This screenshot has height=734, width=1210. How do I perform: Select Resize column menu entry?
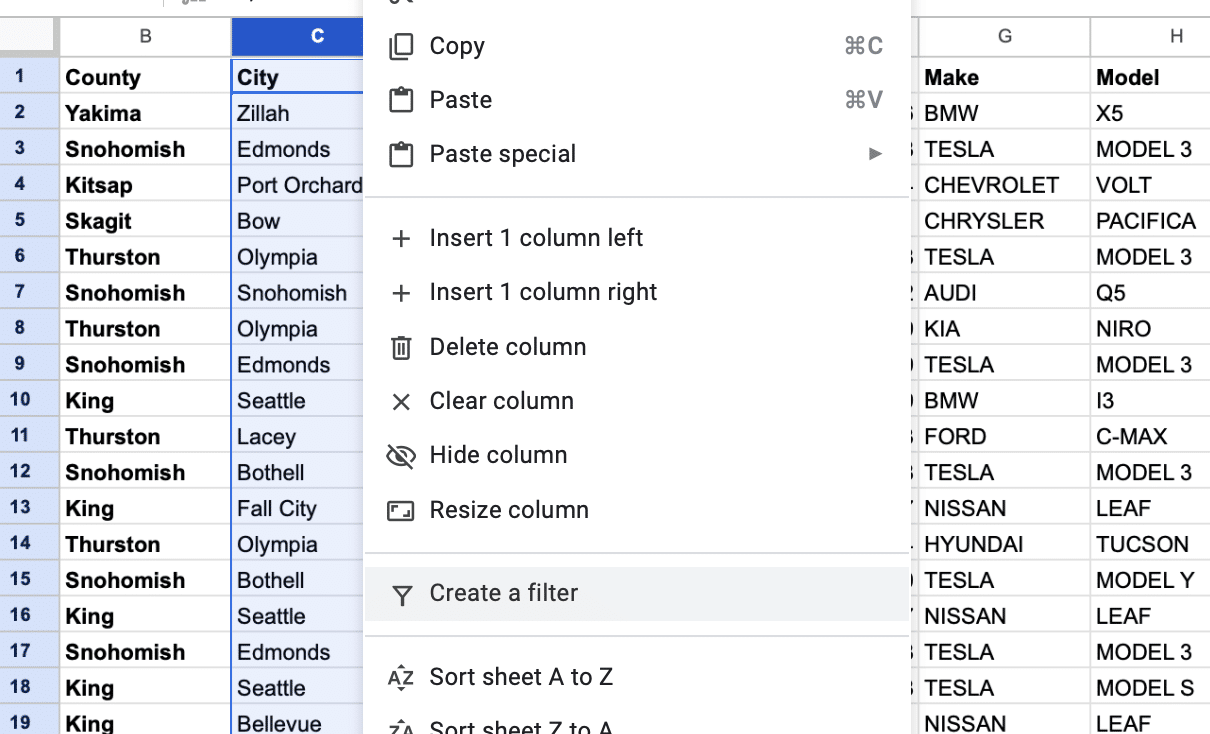[x=637, y=510]
